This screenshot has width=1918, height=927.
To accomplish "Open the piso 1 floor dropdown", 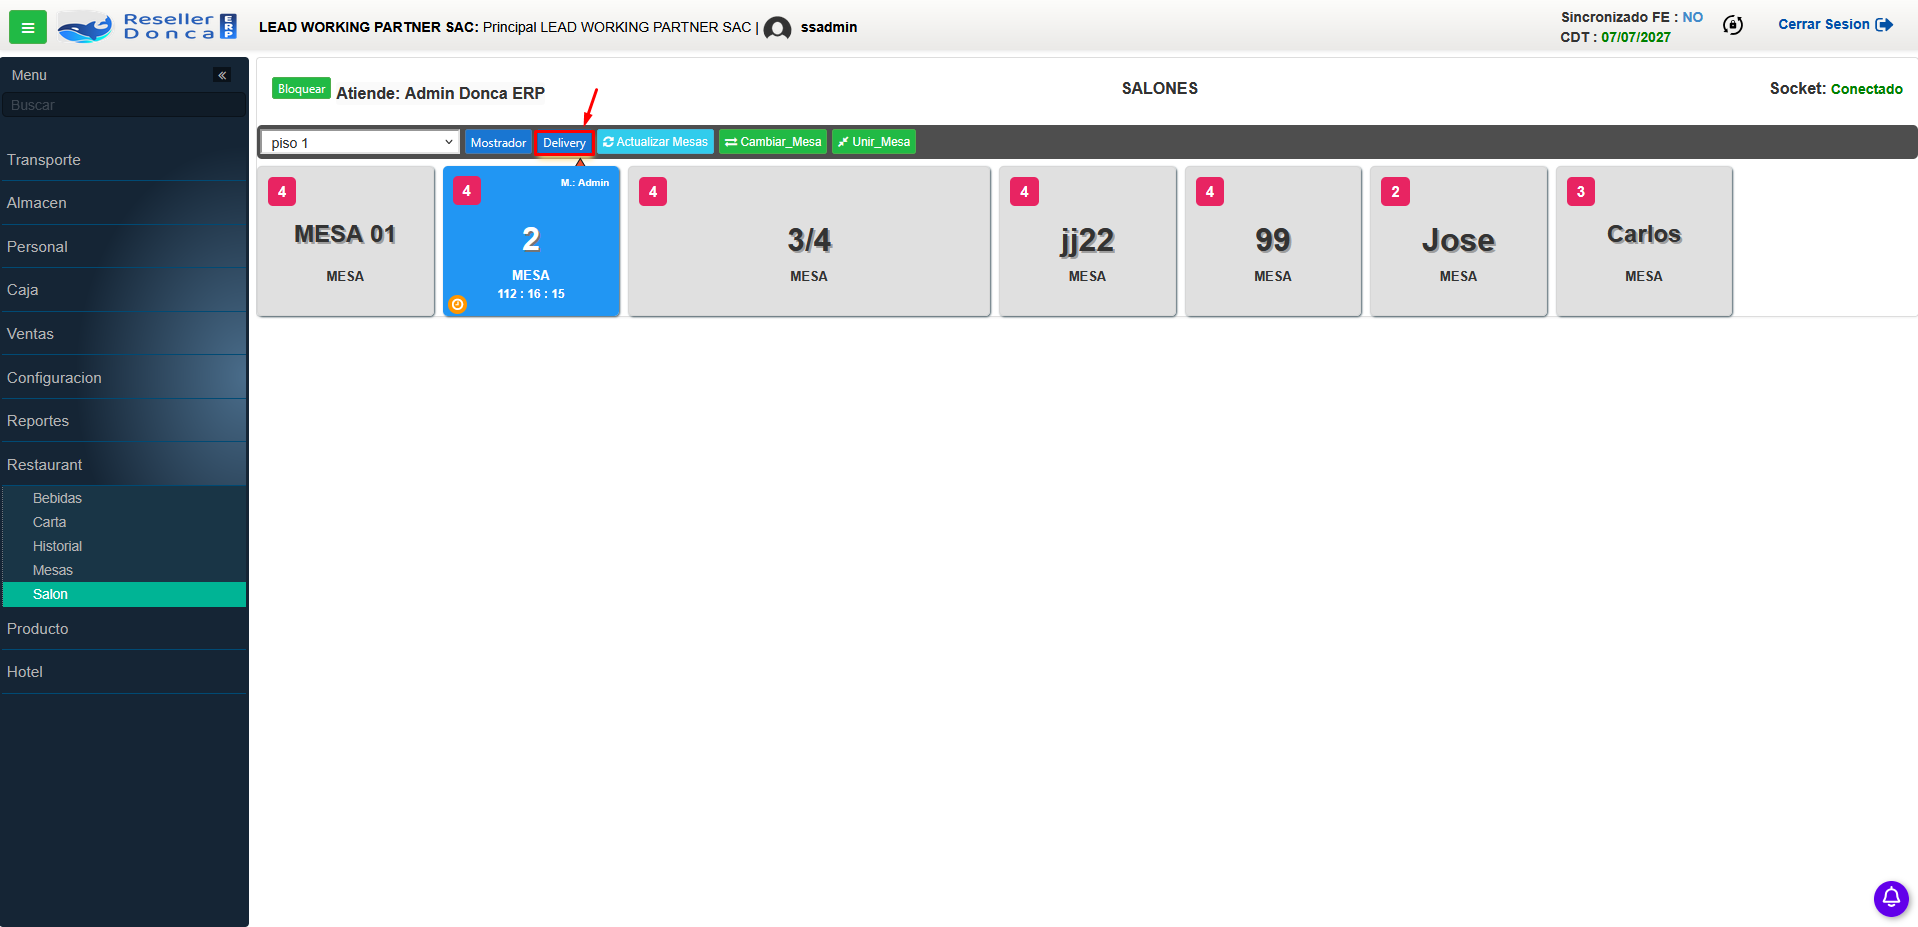I will (x=360, y=142).
